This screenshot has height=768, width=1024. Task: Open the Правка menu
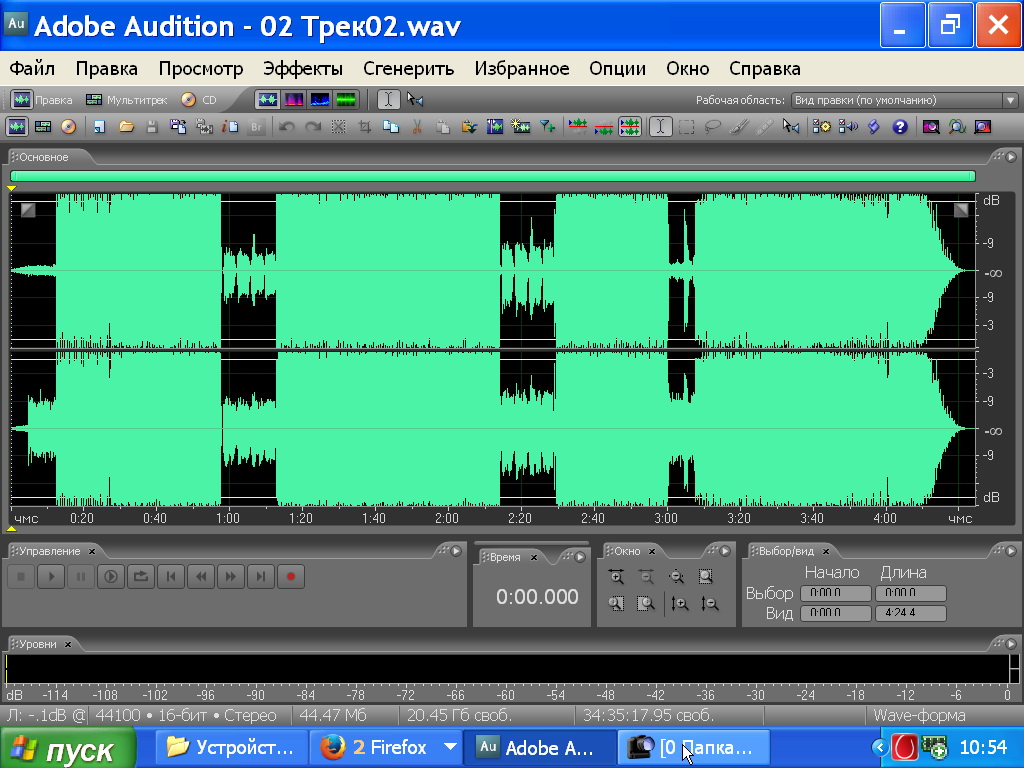[106, 69]
